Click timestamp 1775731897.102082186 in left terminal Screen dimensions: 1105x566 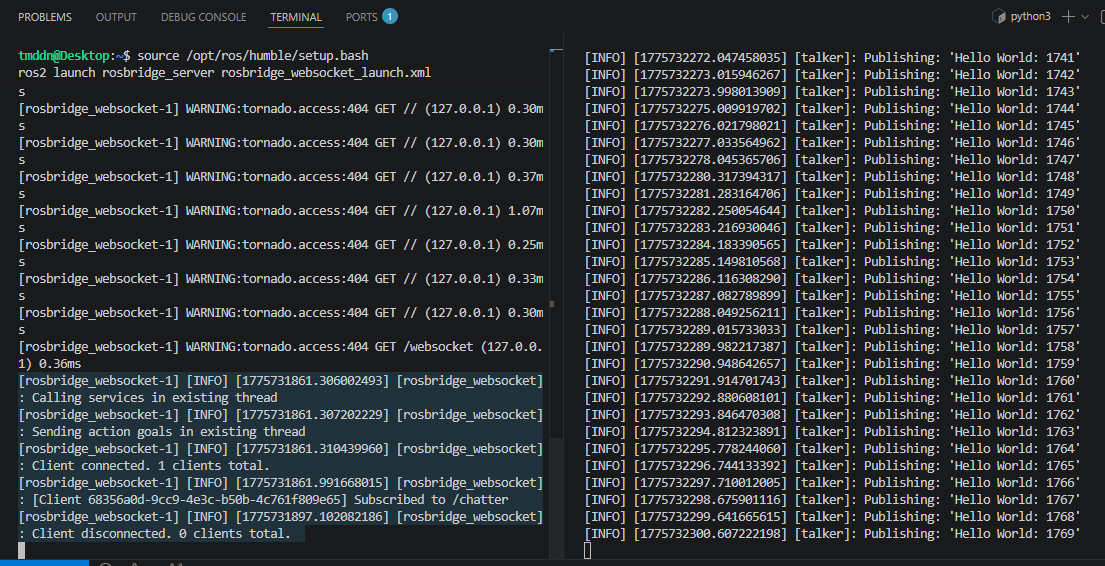pyautogui.click(x=313, y=517)
